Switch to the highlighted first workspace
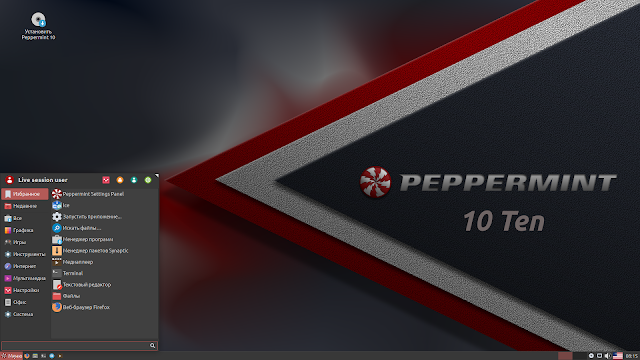Image resolution: width=640 pixels, height=360 pixels. click(x=565, y=356)
